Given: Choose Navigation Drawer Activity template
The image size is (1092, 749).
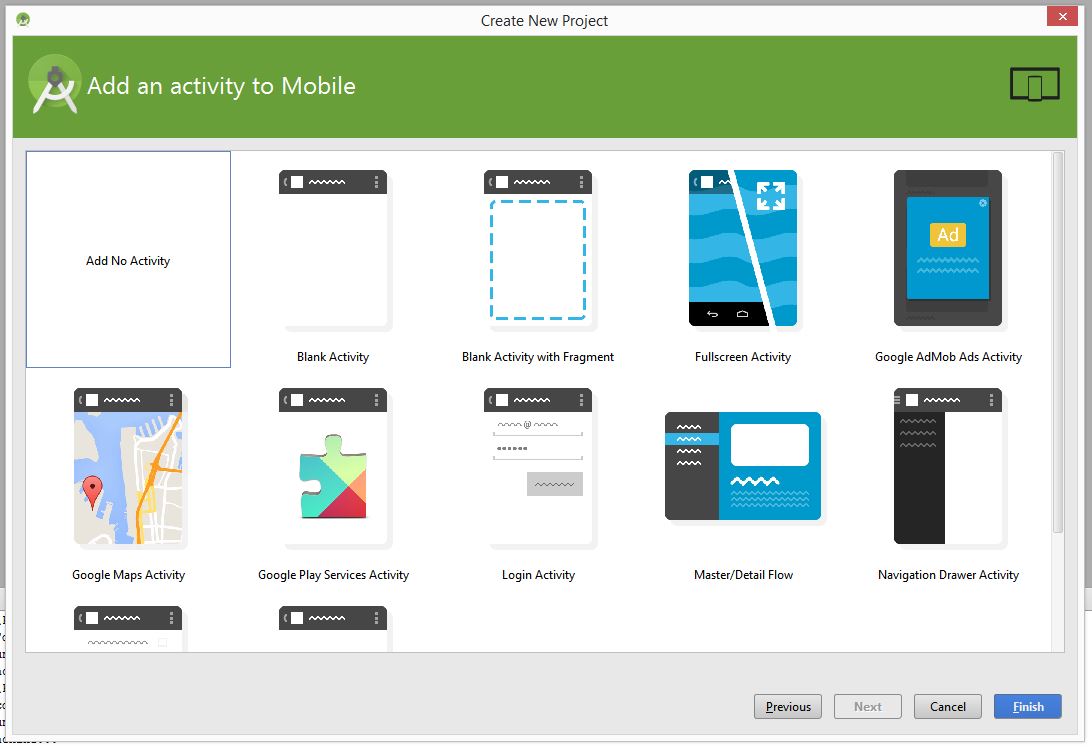Looking at the screenshot, I should (x=948, y=467).
